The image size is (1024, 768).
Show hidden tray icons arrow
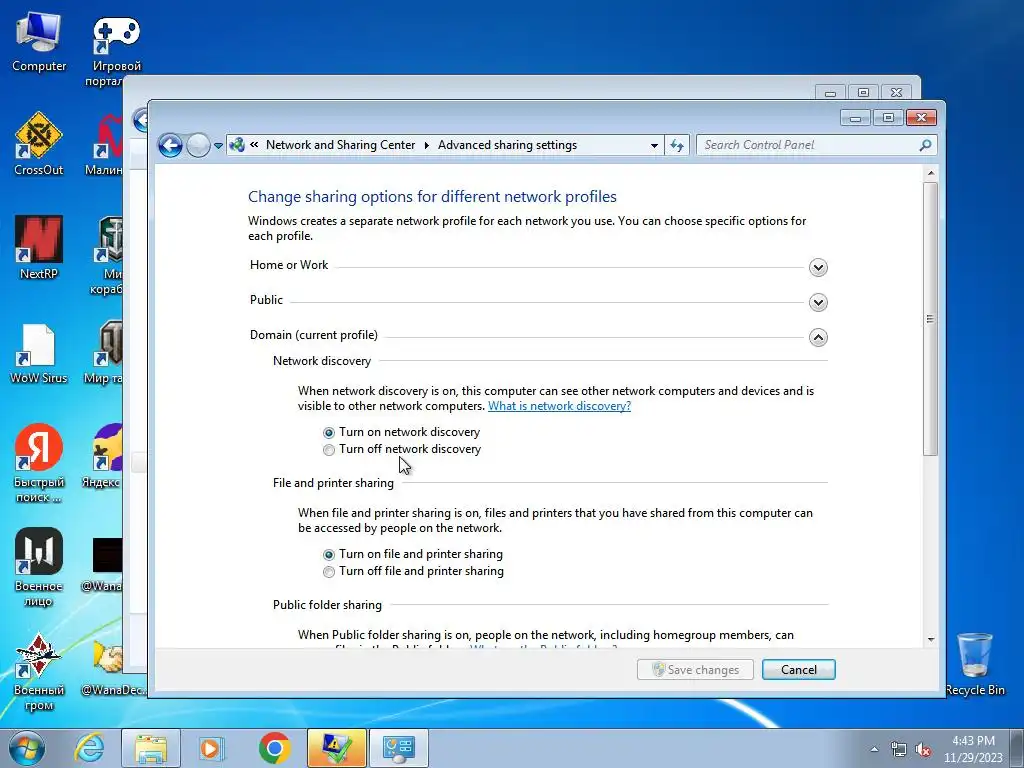[x=874, y=749]
